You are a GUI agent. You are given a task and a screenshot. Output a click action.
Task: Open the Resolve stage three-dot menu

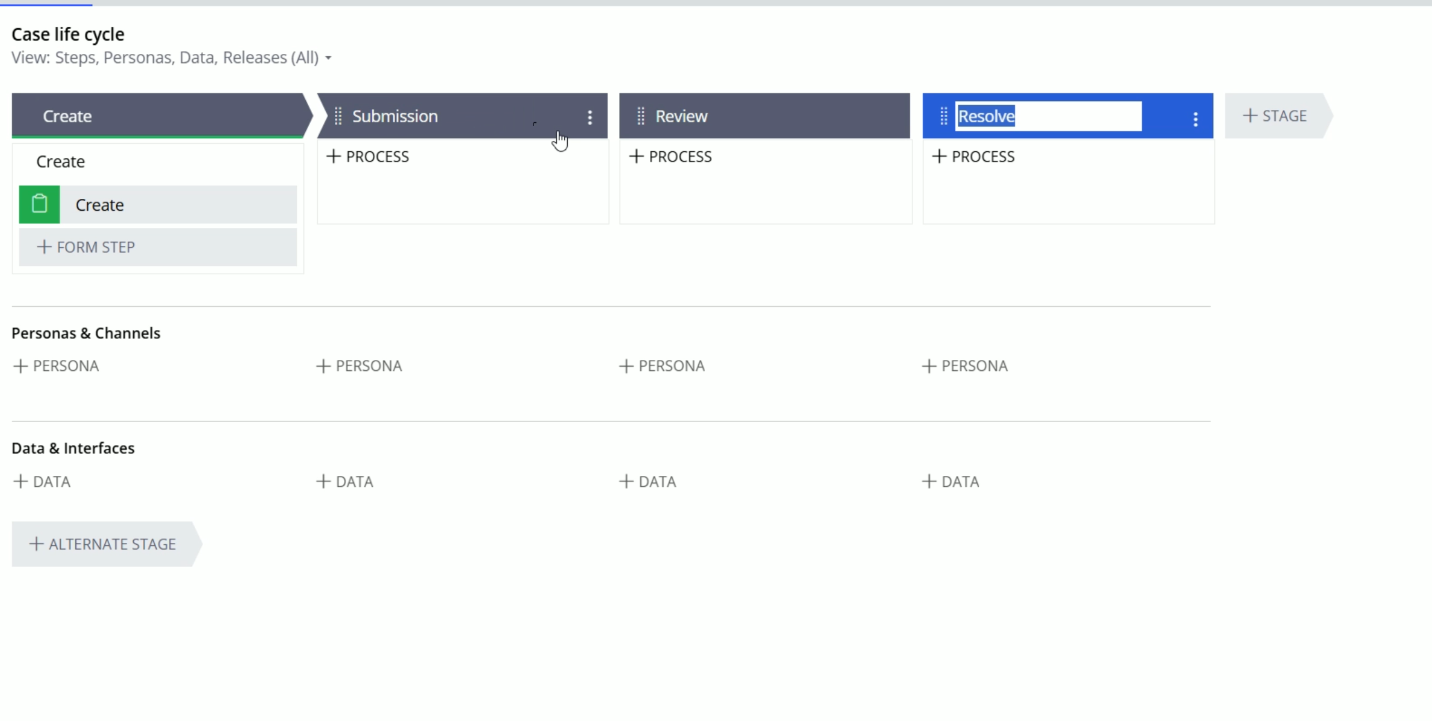click(x=1195, y=119)
